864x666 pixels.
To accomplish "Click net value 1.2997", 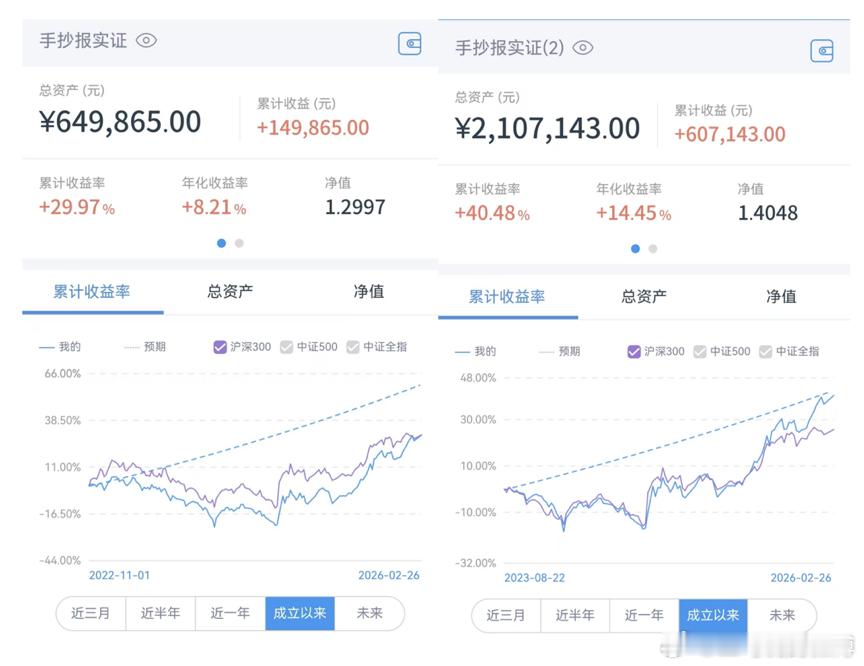I will point(355,207).
